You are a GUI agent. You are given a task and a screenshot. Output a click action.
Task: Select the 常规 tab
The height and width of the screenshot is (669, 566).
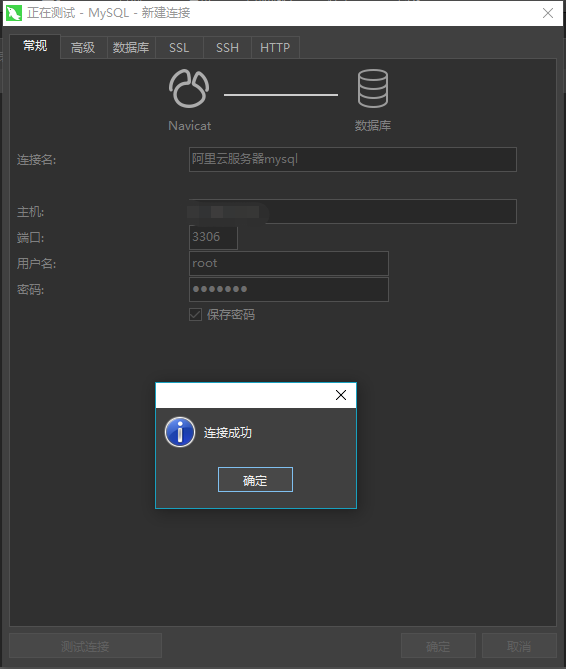(35, 46)
